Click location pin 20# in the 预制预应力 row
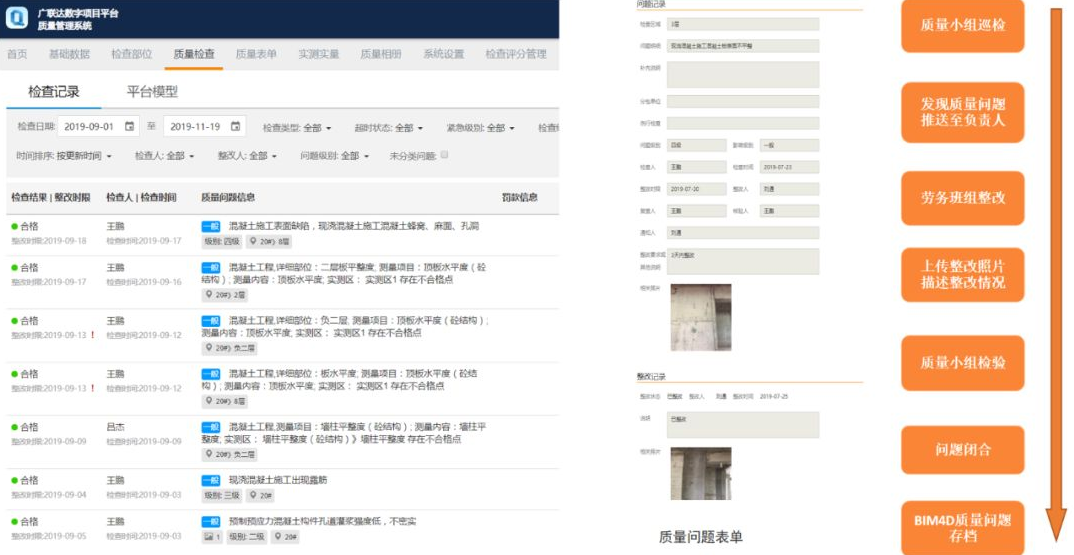 (286, 537)
